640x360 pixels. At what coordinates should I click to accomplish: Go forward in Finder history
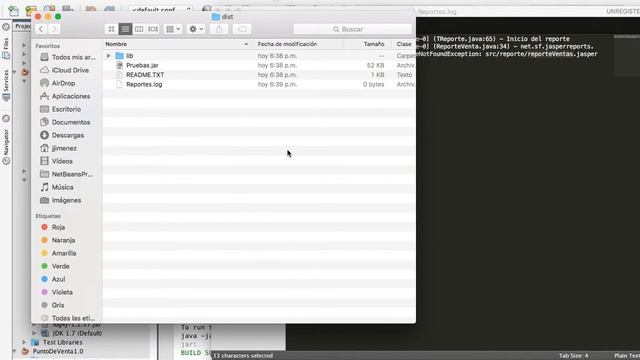[54, 29]
